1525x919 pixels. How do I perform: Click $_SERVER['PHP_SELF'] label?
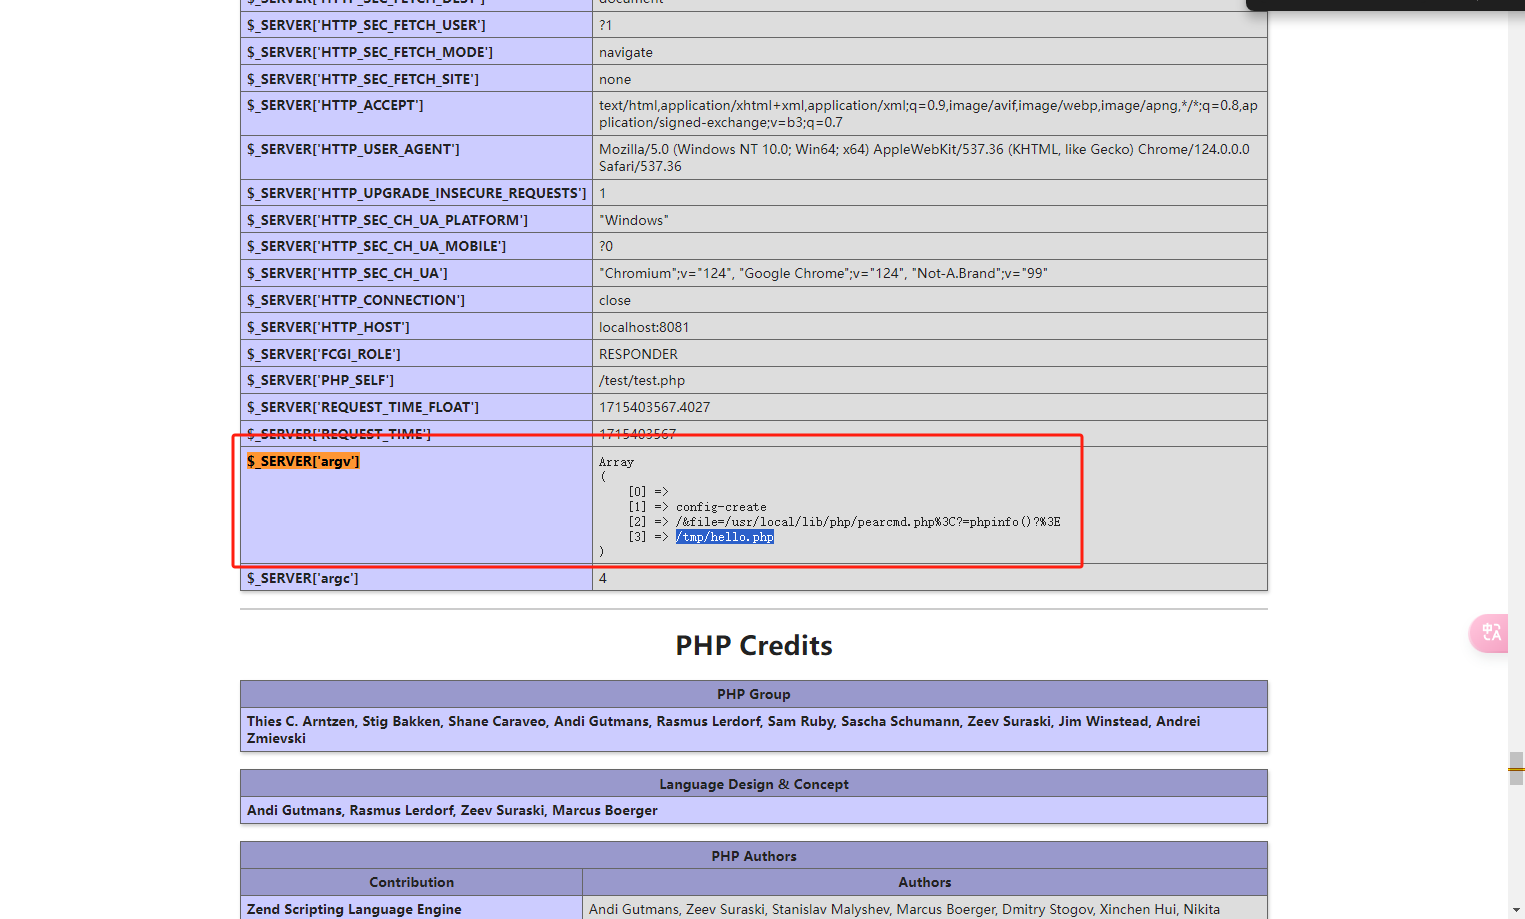pos(320,380)
